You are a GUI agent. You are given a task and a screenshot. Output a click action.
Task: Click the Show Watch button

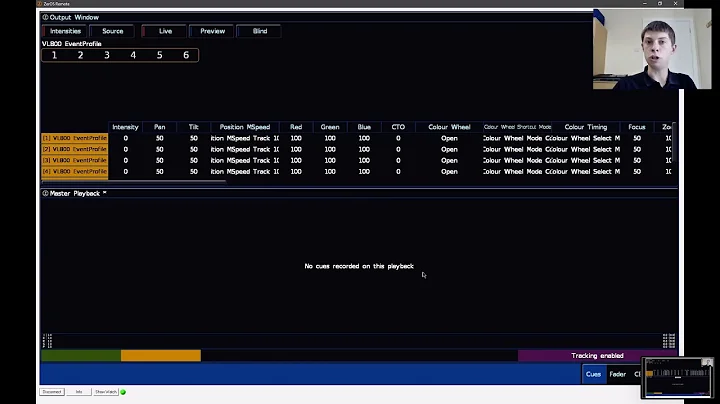pos(106,392)
